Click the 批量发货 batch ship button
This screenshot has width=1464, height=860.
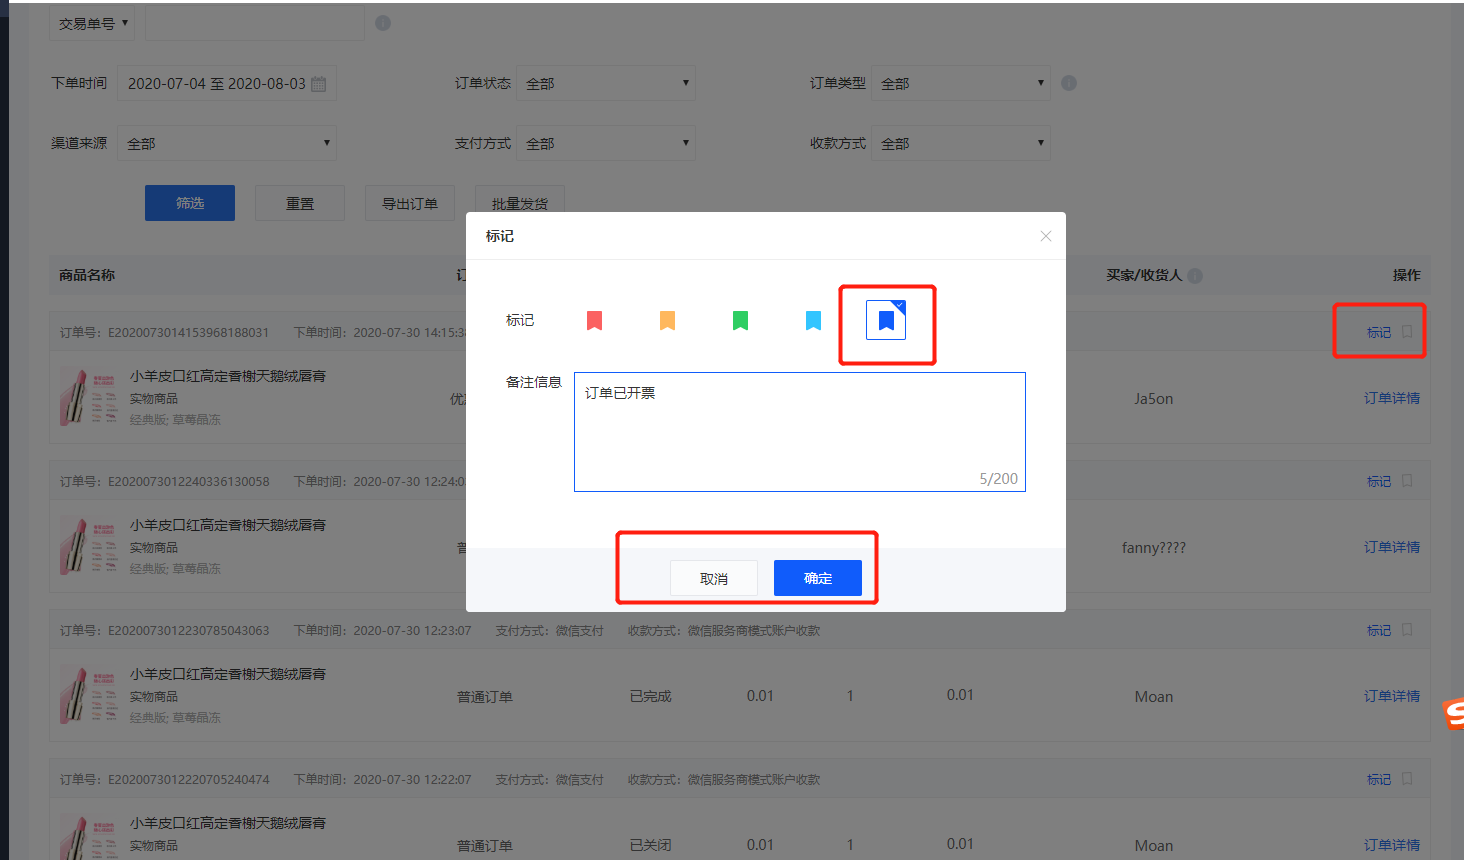[x=520, y=203]
